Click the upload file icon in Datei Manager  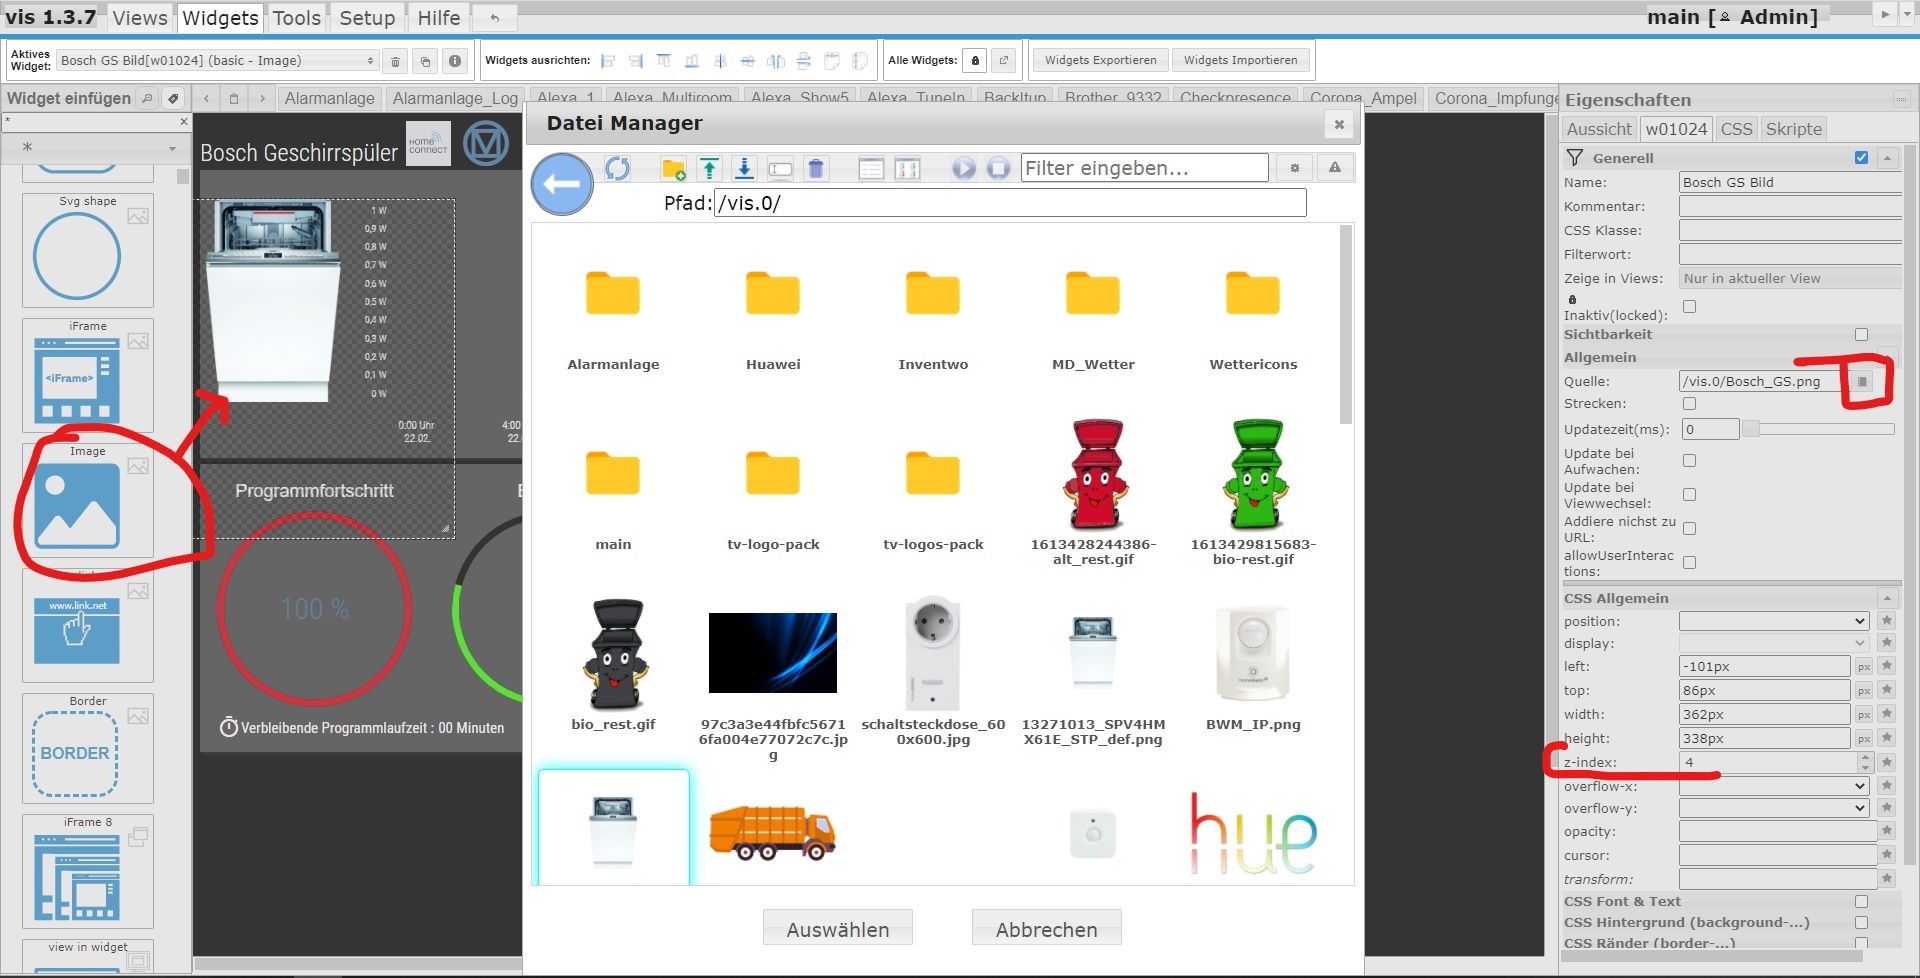click(709, 168)
